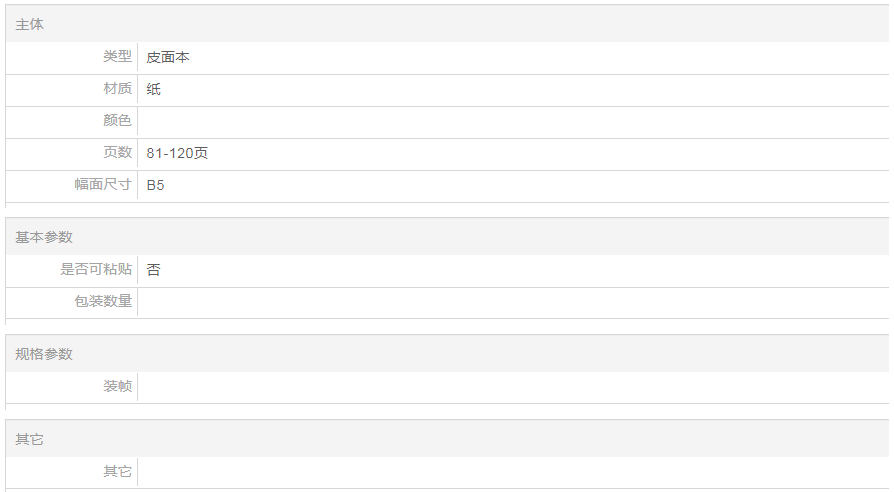
Task: Click the 基本参数 section header
Action: pos(44,237)
